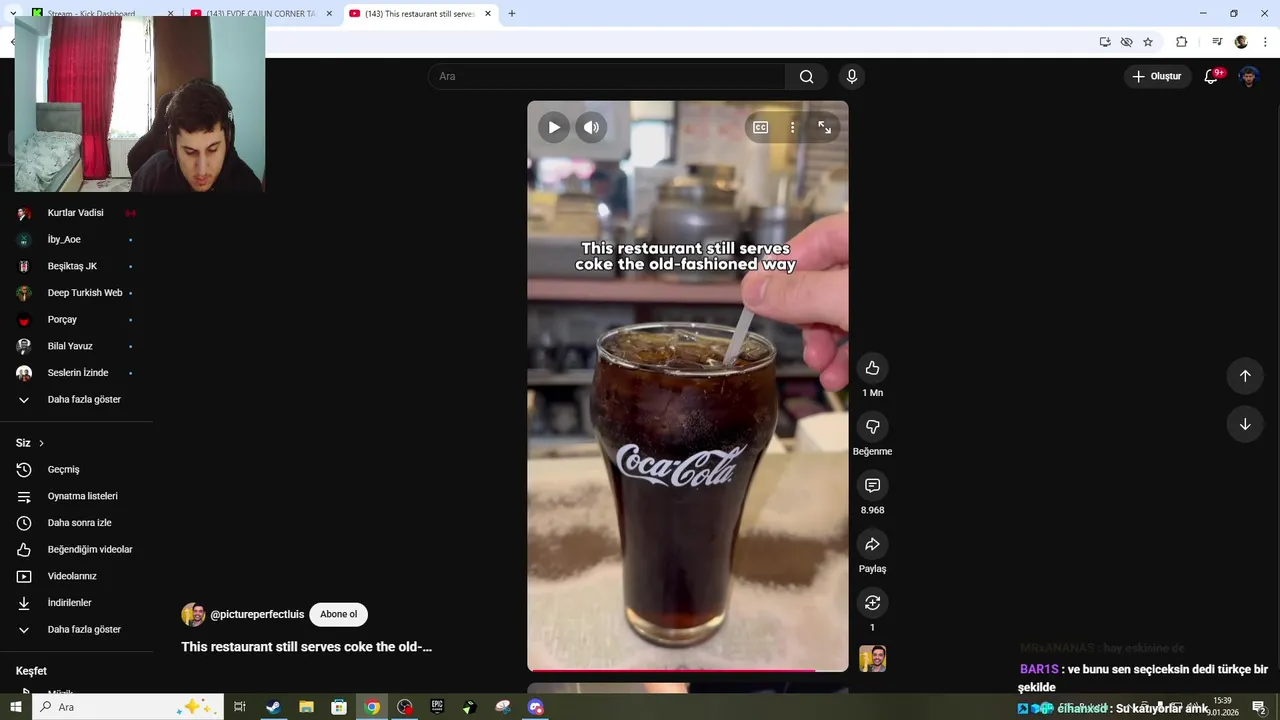This screenshot has width=1280, height=720.
Task: Dislike the Short with Beğenme button
Action: pos(872,427)
